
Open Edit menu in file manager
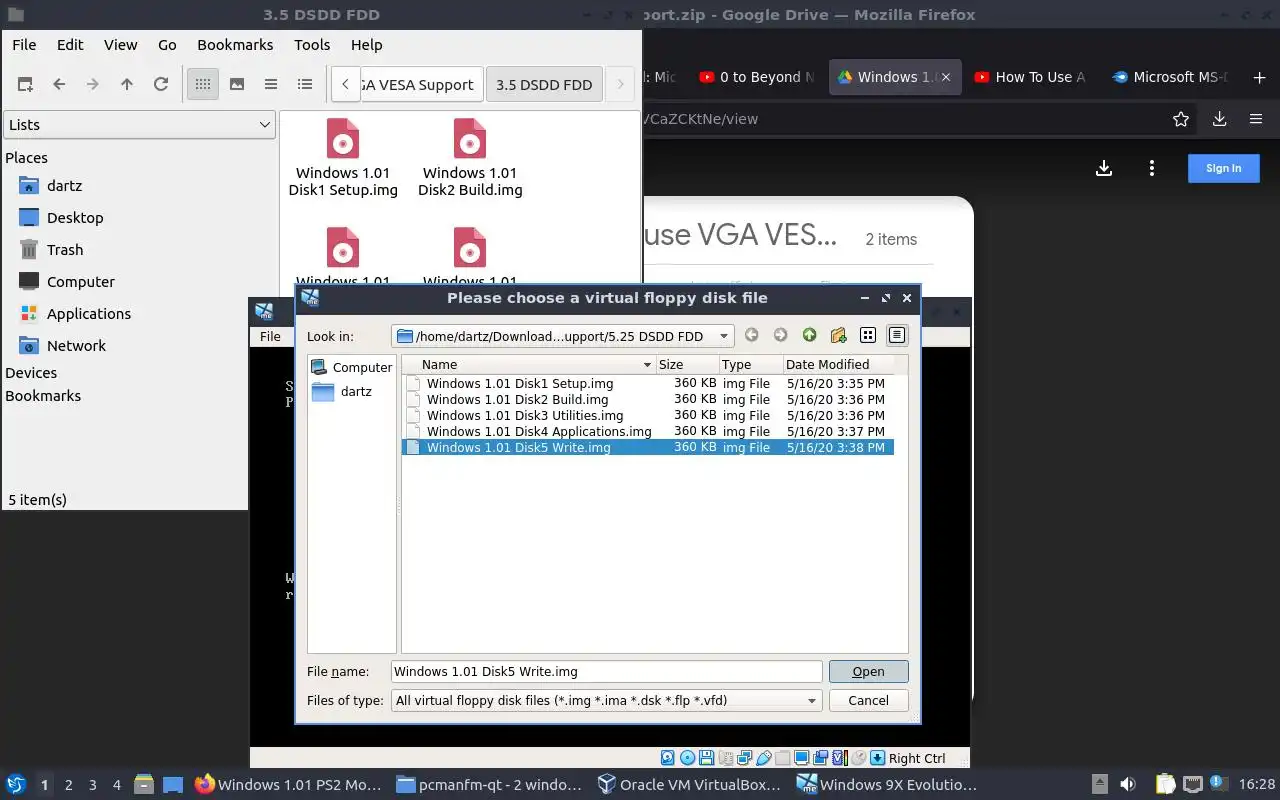[x=70, y=45]
